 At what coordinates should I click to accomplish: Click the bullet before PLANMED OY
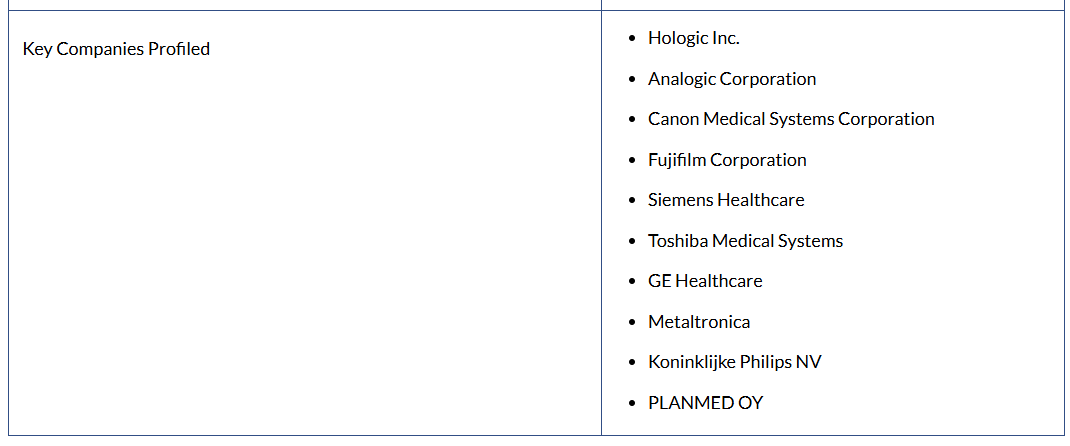pos(631,404)
